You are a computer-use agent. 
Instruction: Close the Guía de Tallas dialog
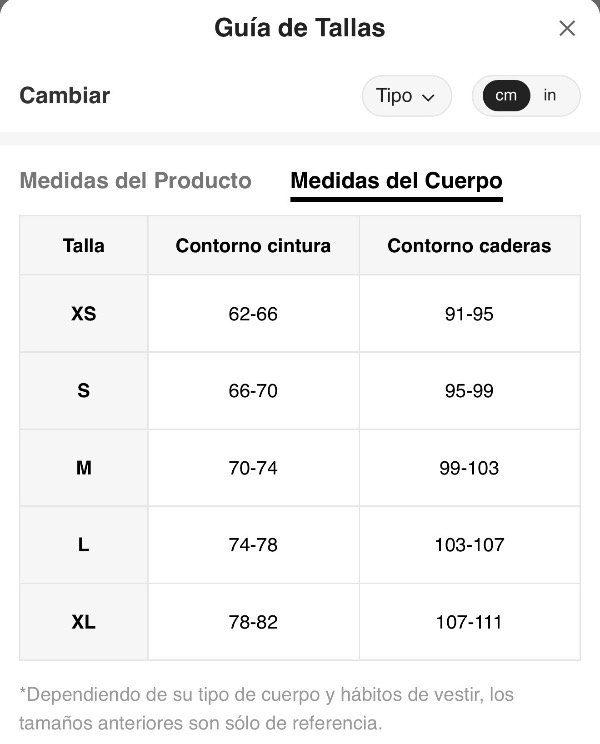[x=567, y=28]
